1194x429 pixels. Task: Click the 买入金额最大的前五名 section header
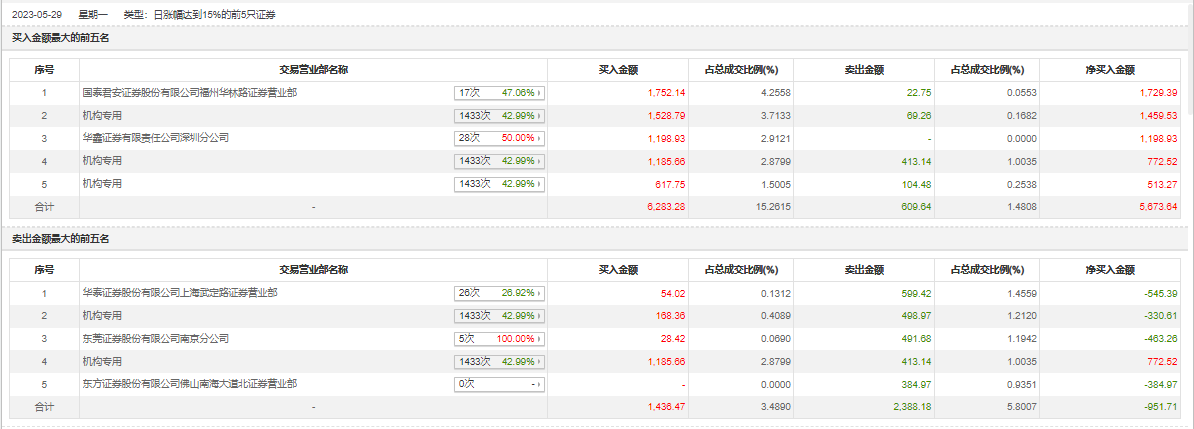point(60,38)
